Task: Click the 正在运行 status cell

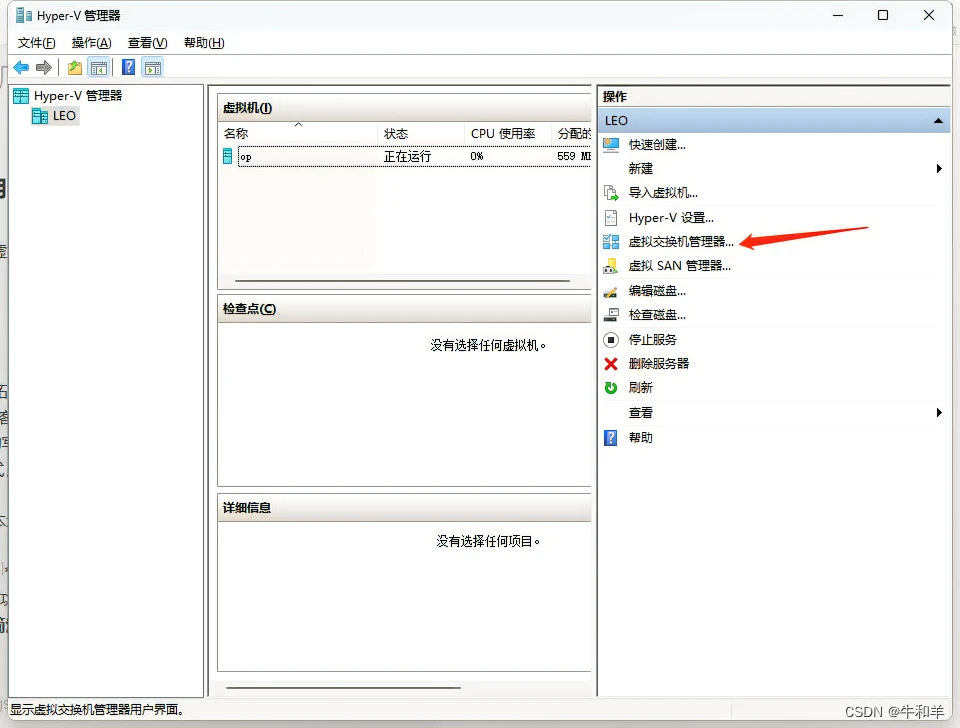Action: point(407,157)
